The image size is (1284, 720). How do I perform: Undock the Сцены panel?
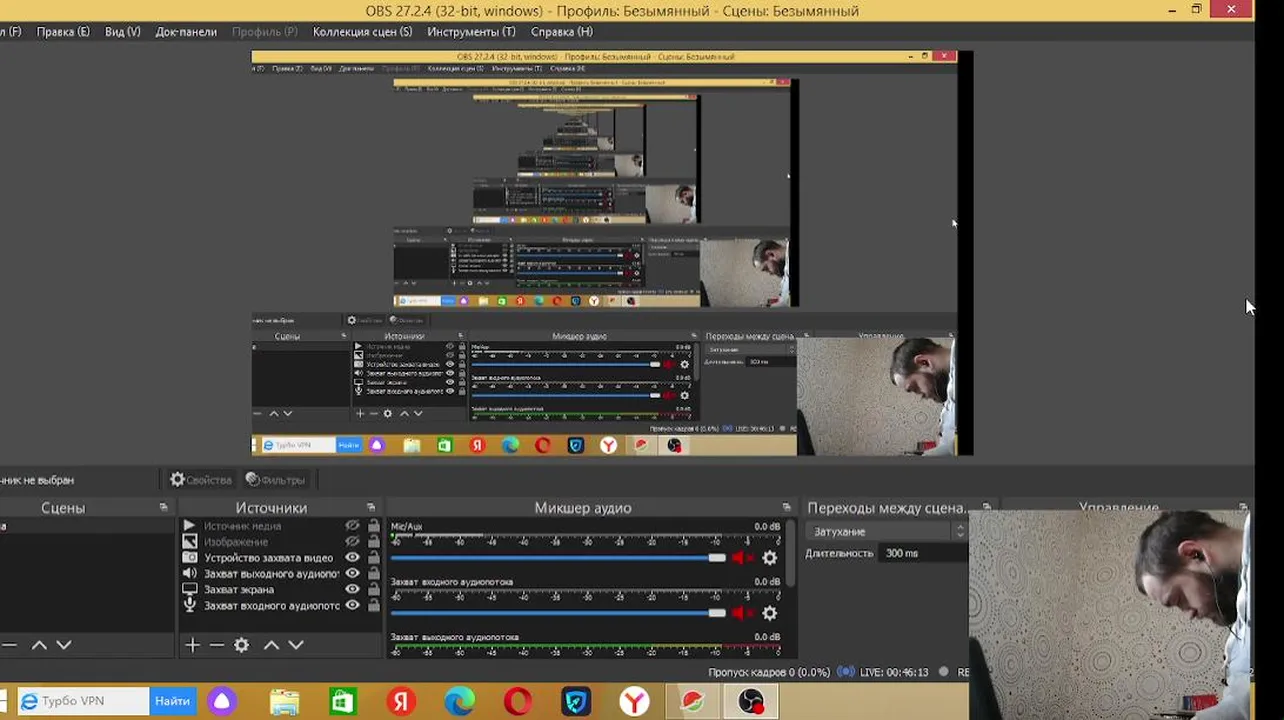(x=163, y=508)
